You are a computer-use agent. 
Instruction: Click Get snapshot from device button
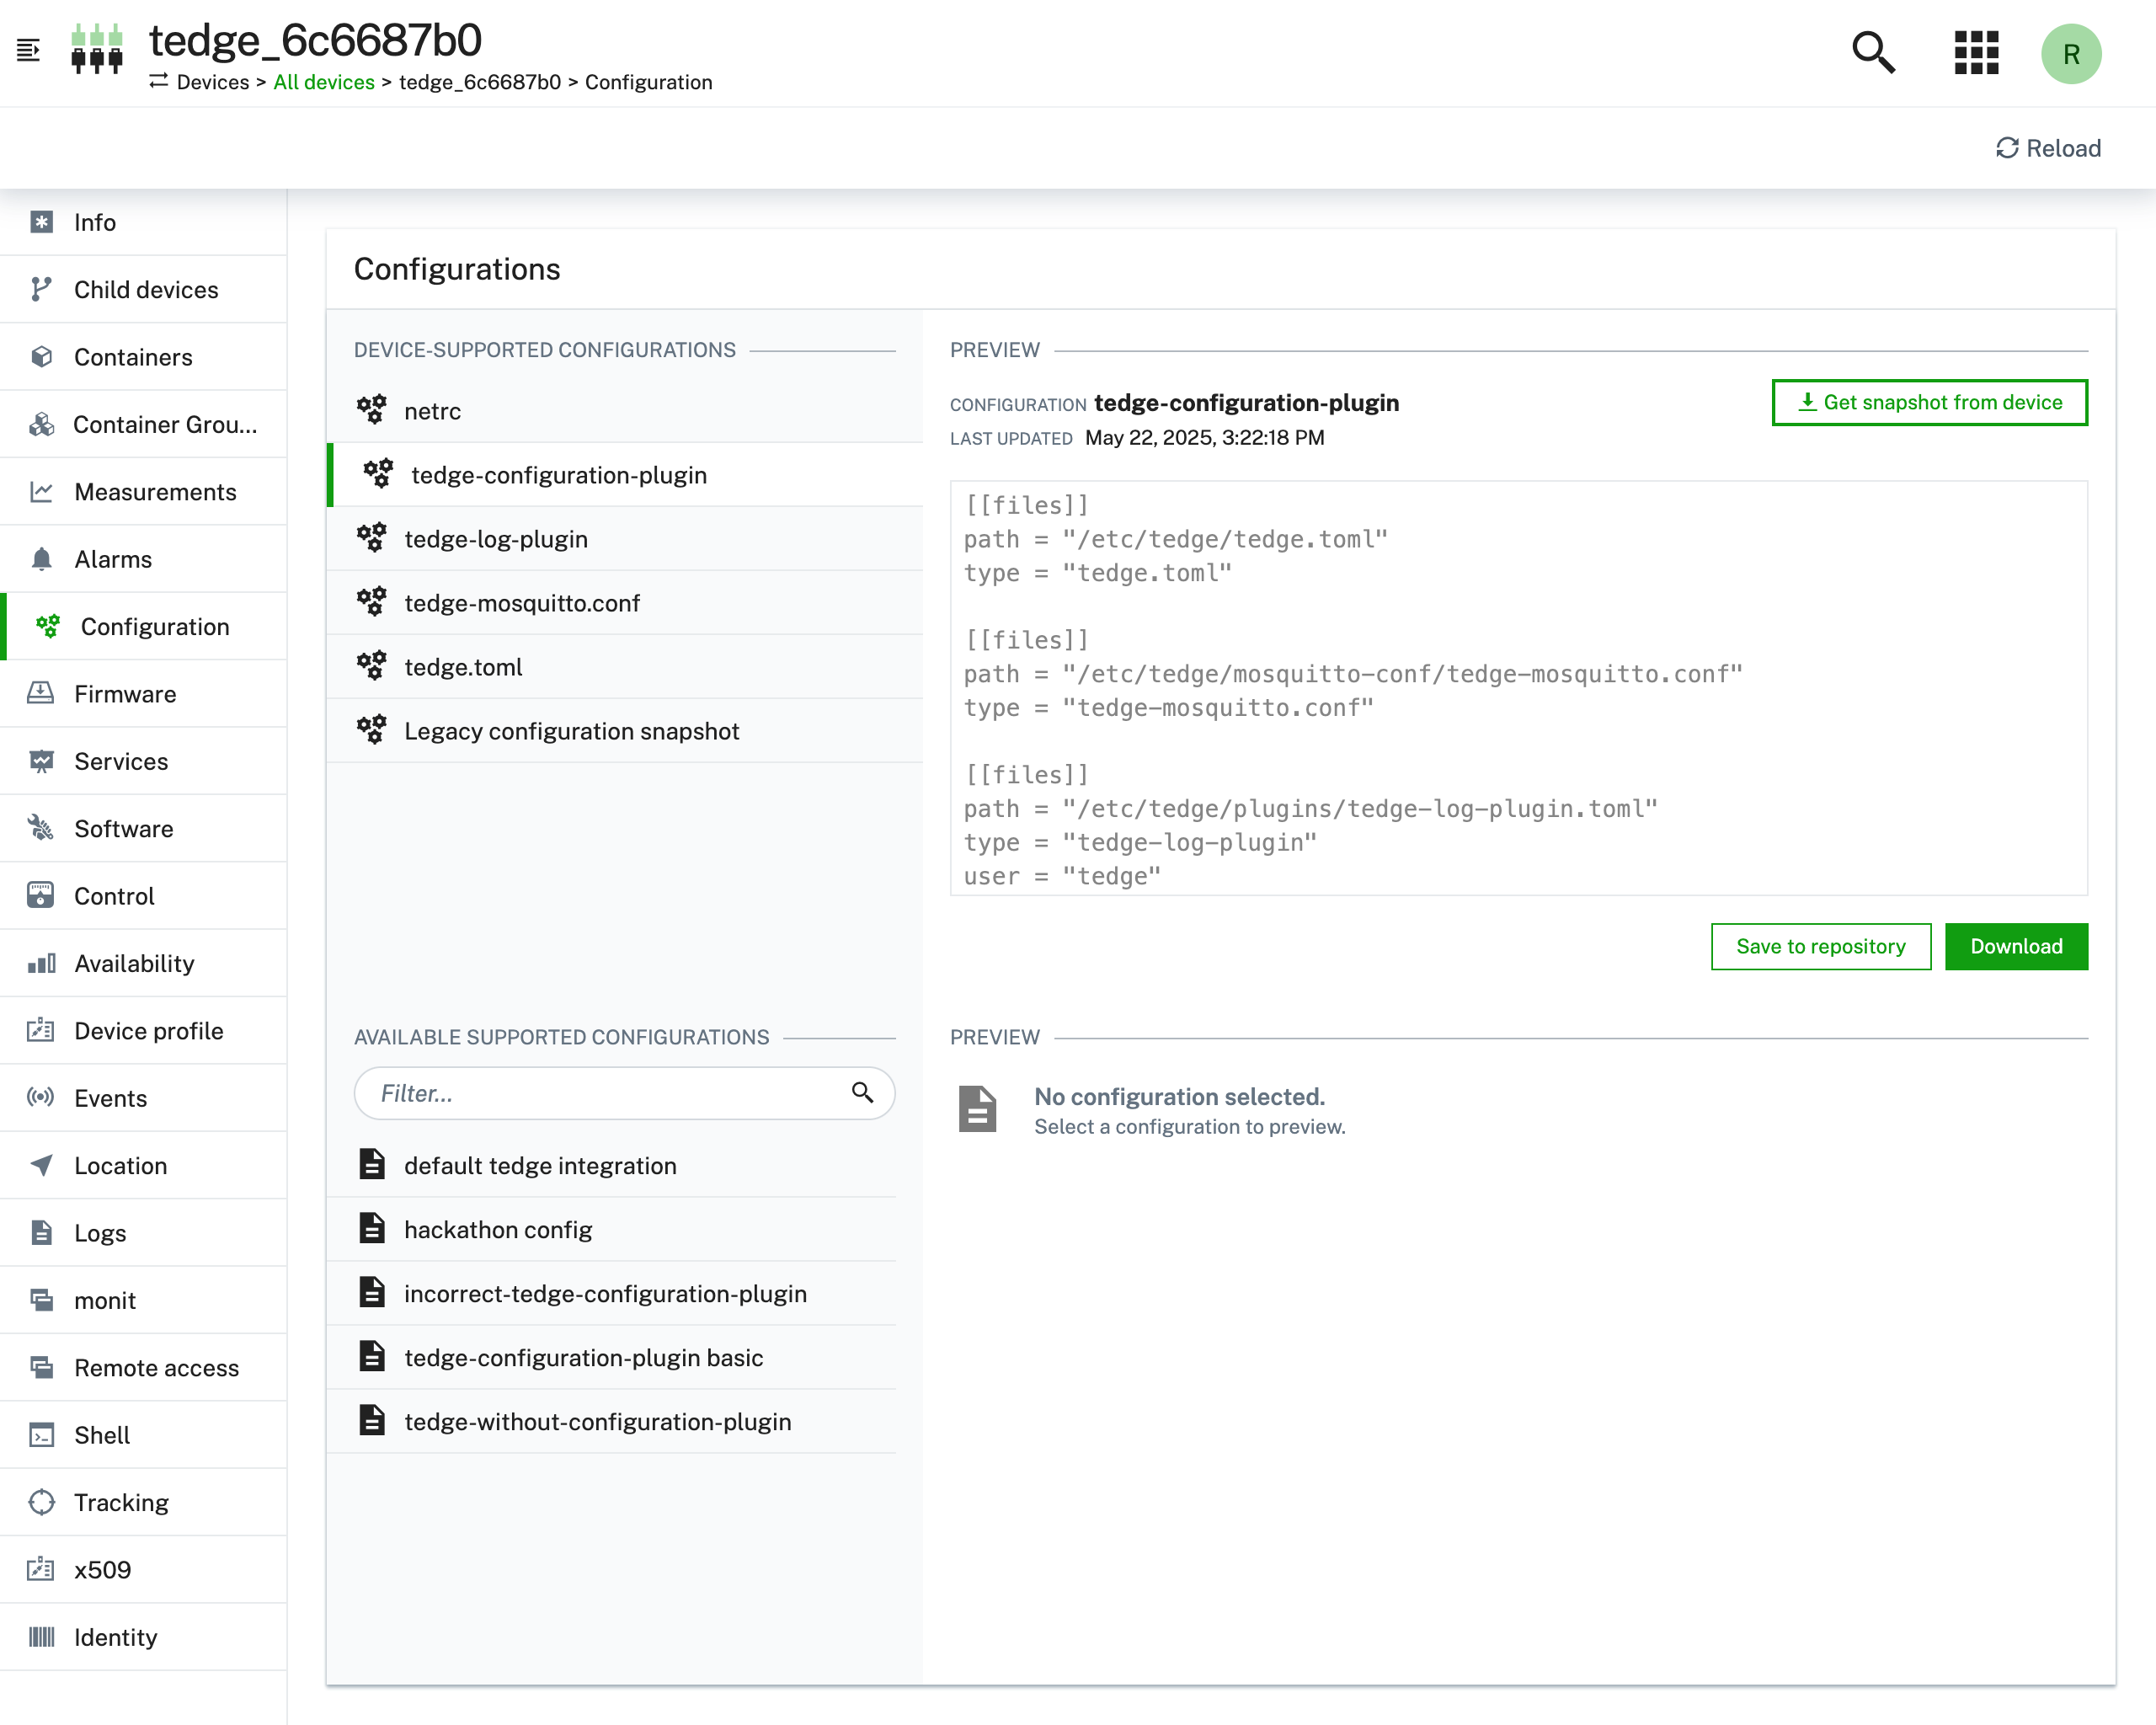[x=1929, y=402]
